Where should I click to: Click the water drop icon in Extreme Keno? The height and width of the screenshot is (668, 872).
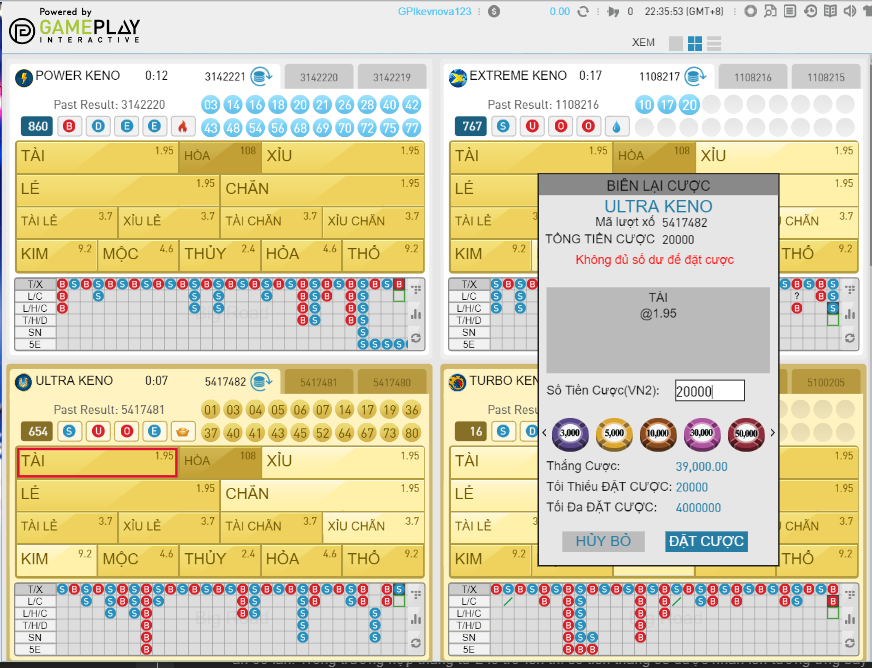pos(615,126)
